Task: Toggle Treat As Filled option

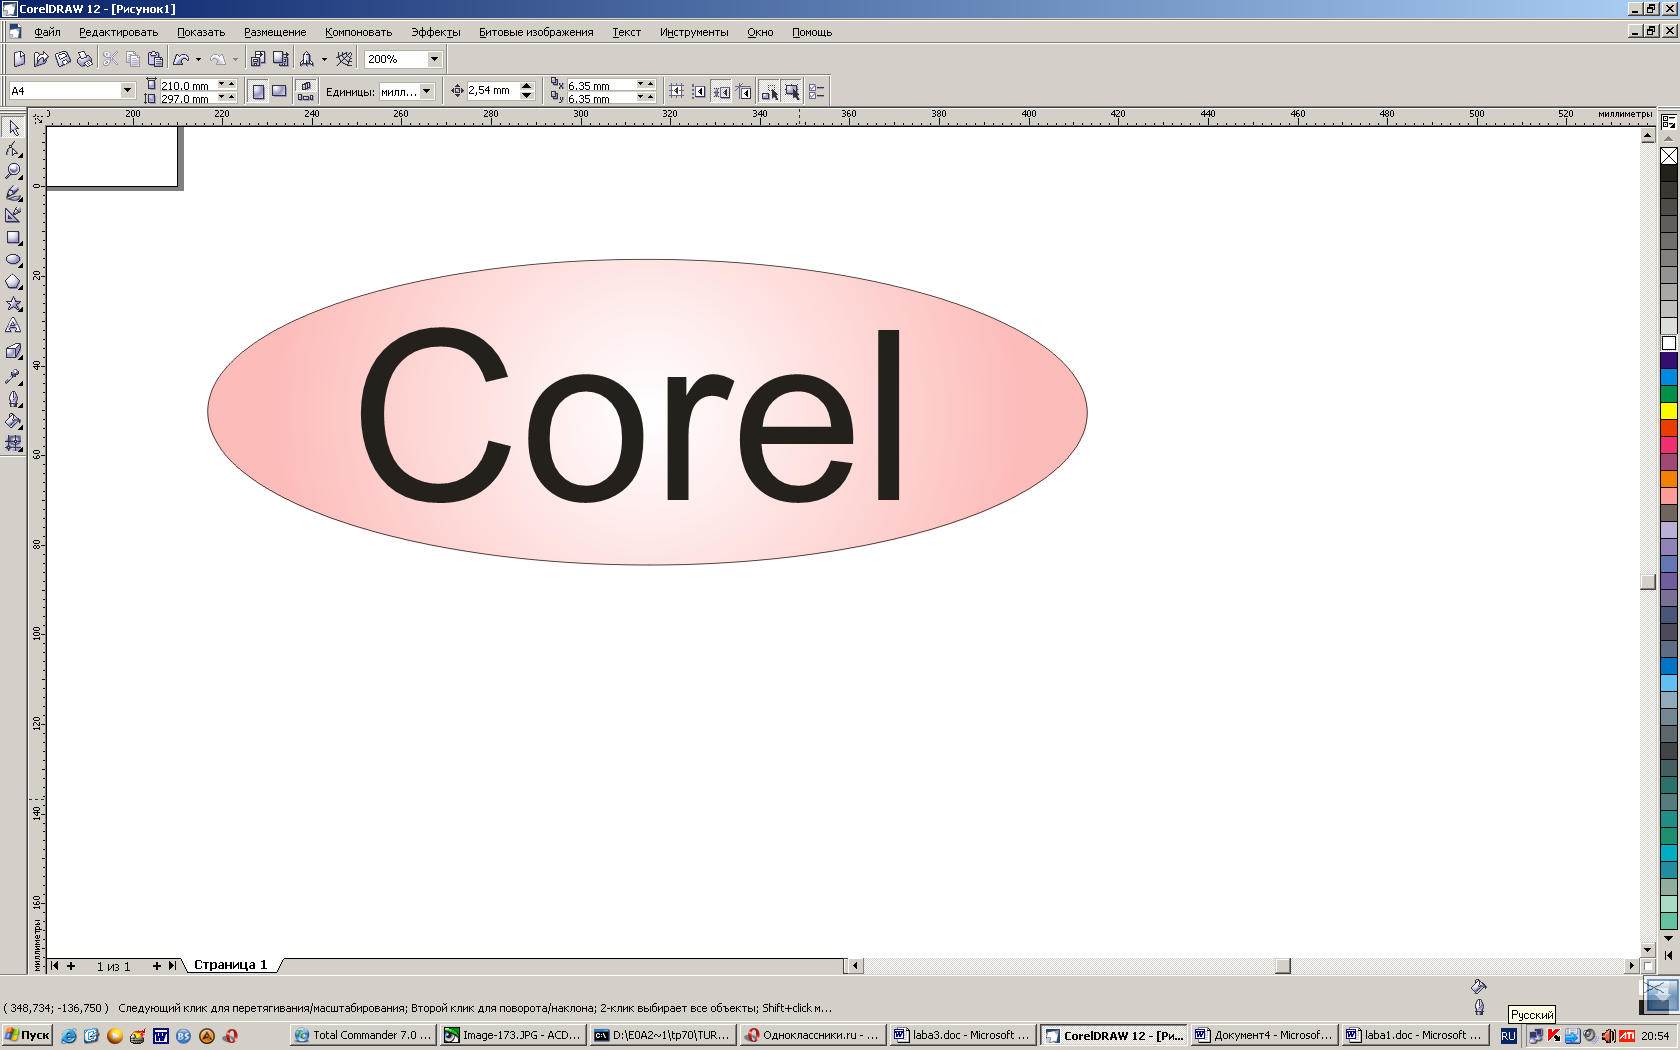Action: pyautogui.click(x=792, y=91)
